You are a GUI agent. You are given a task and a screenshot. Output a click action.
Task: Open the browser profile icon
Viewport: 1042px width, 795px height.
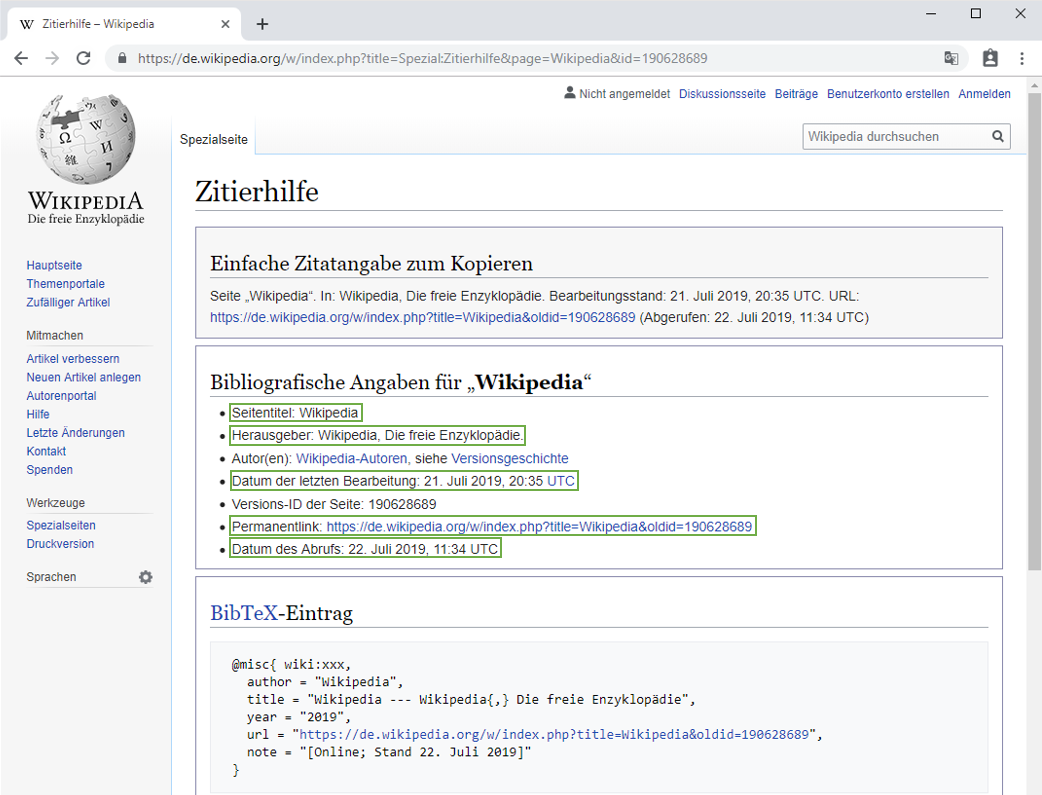pyautogui.click(x=990, y=59)
